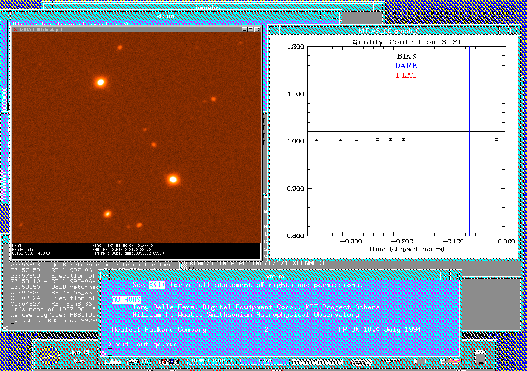Click the title bar of the plot window
This screenshot has width=527, height=371.
tap(393, 31)
